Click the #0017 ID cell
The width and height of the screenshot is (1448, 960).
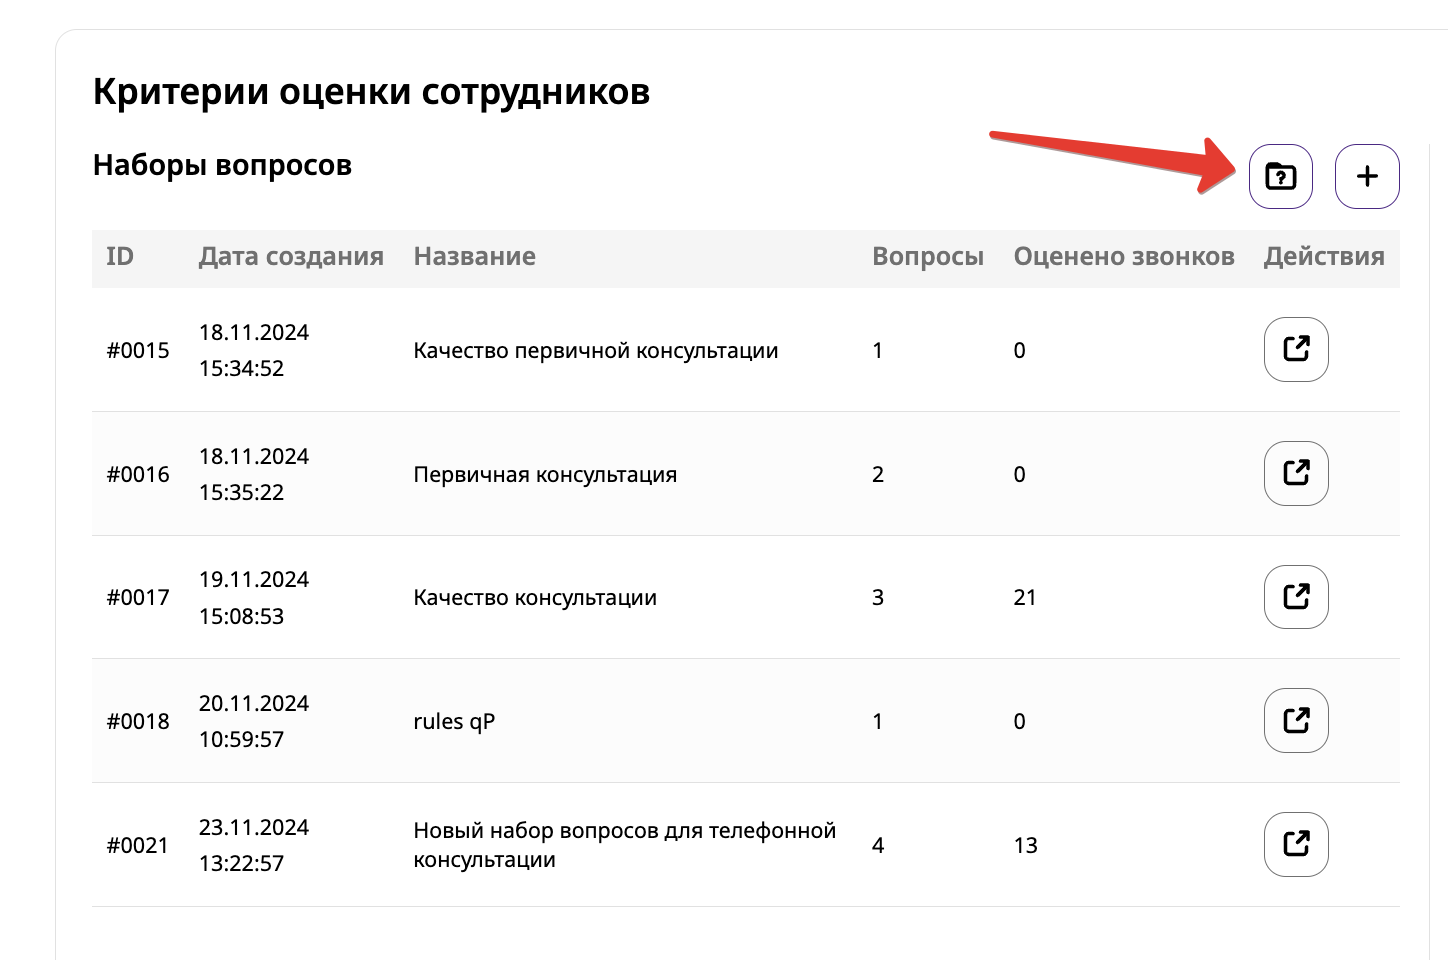(138, 598)
